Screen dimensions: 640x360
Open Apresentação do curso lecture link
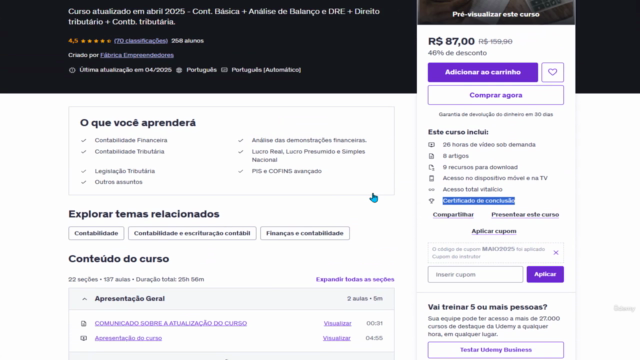tap(128, 338)
